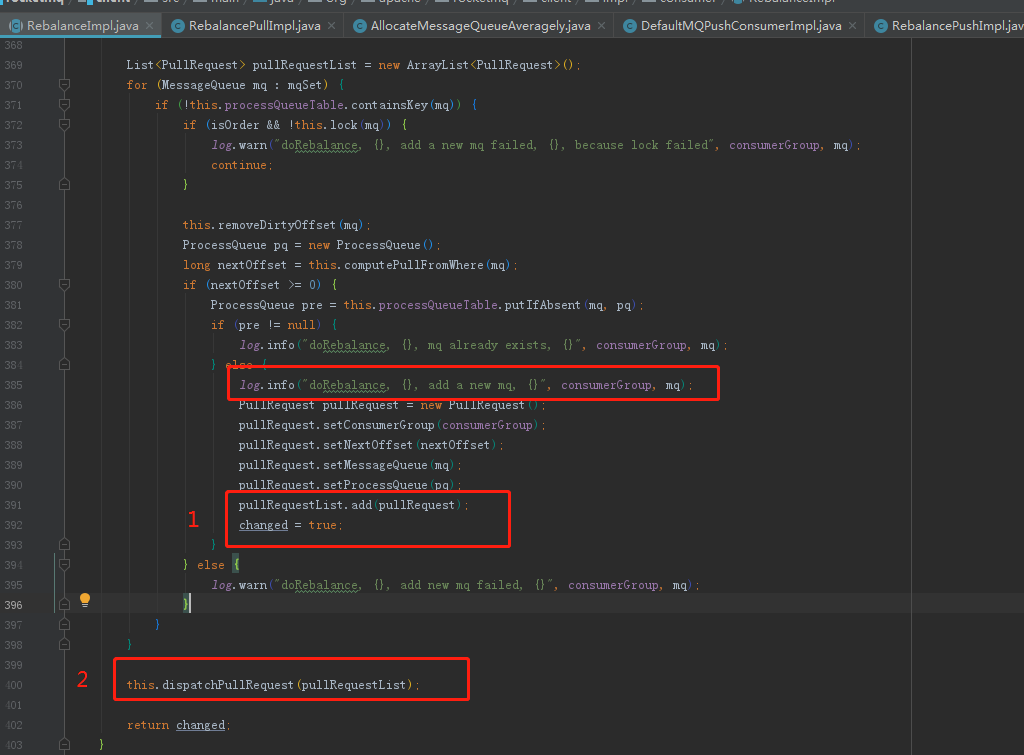
Task: Collapse the else block at line 394
Action: [x=64, y=564]
